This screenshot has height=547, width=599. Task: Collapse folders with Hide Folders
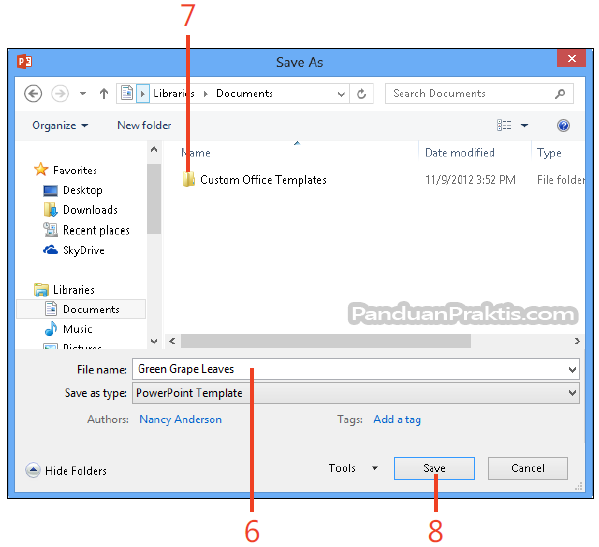coord(76,471)
